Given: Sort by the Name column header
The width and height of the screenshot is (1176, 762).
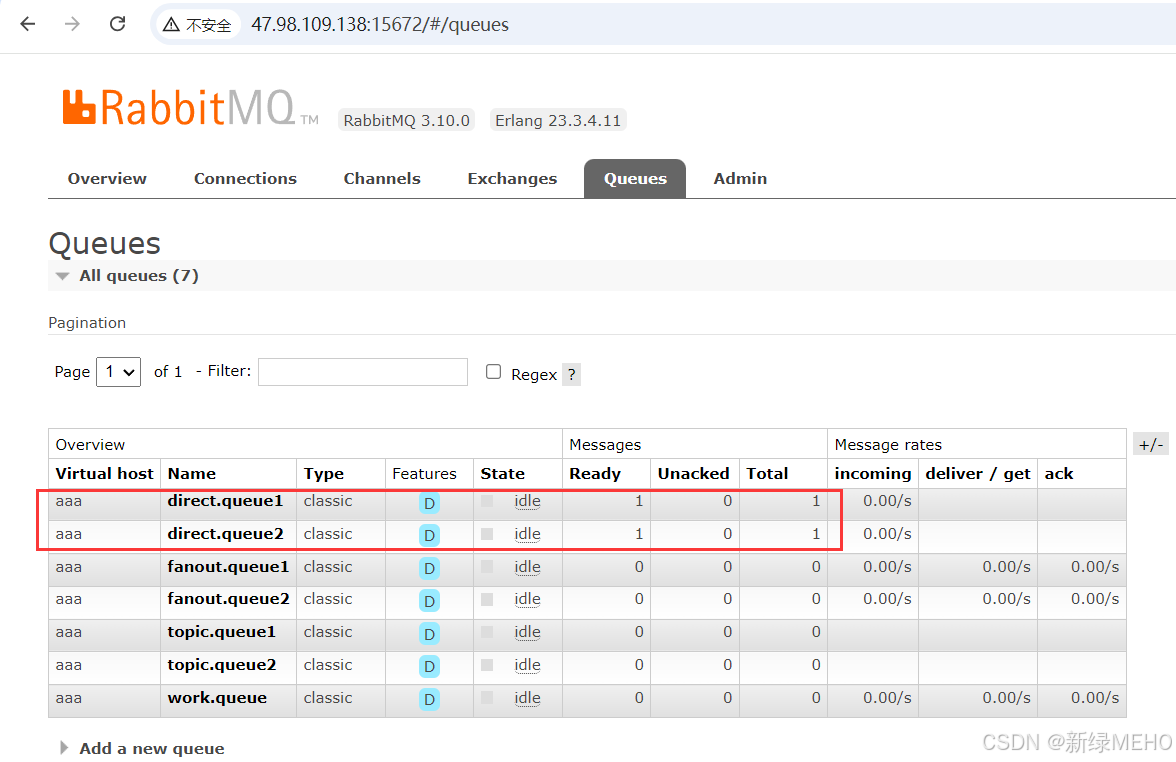Looking at the screenshot, I should [x=192, y=474].
